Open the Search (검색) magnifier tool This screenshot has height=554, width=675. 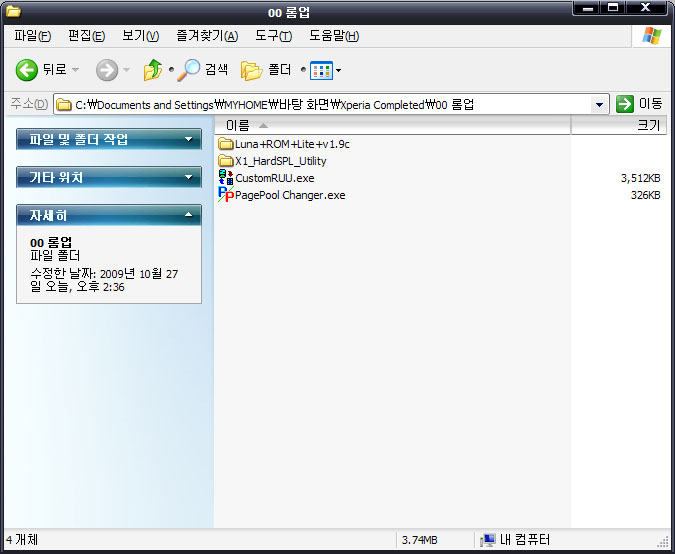tap(189, 70)
